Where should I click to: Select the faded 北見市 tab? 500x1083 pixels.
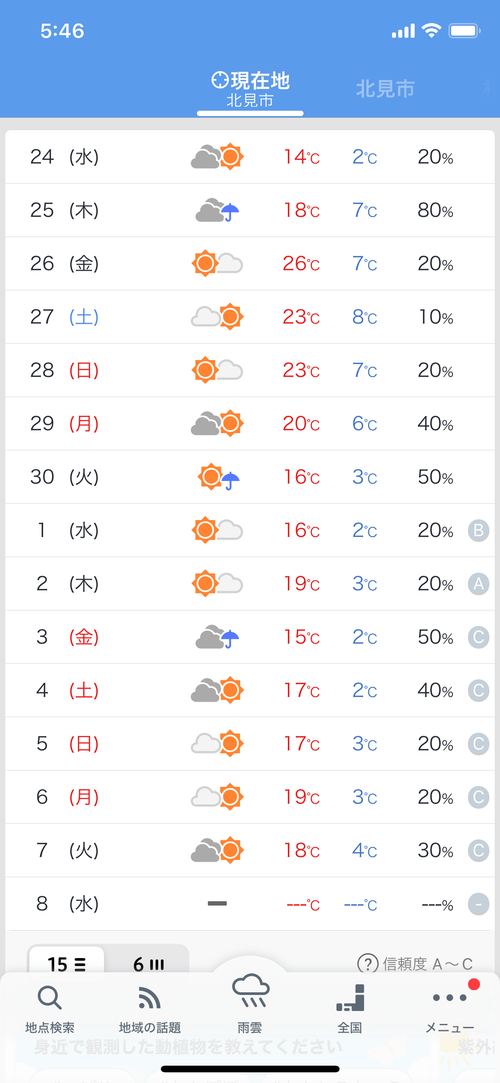(385, 89)
